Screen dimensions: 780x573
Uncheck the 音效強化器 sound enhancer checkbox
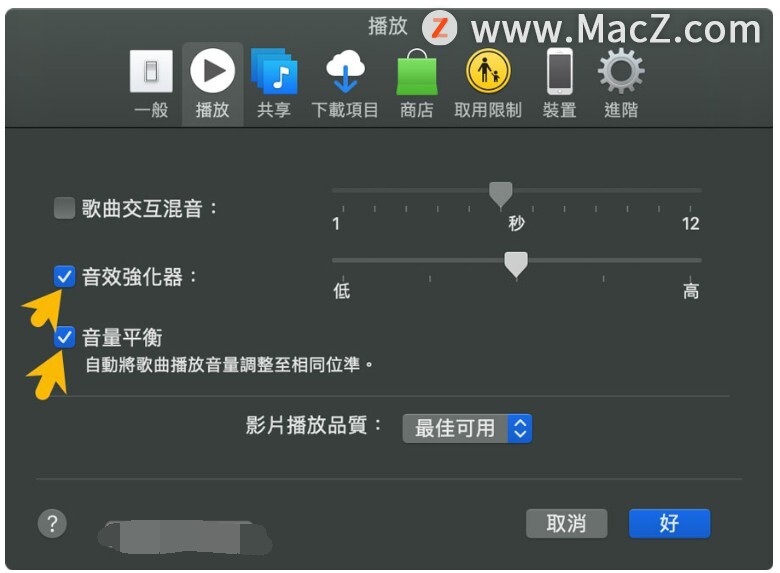pyautogui.click(x=64, y=276)
